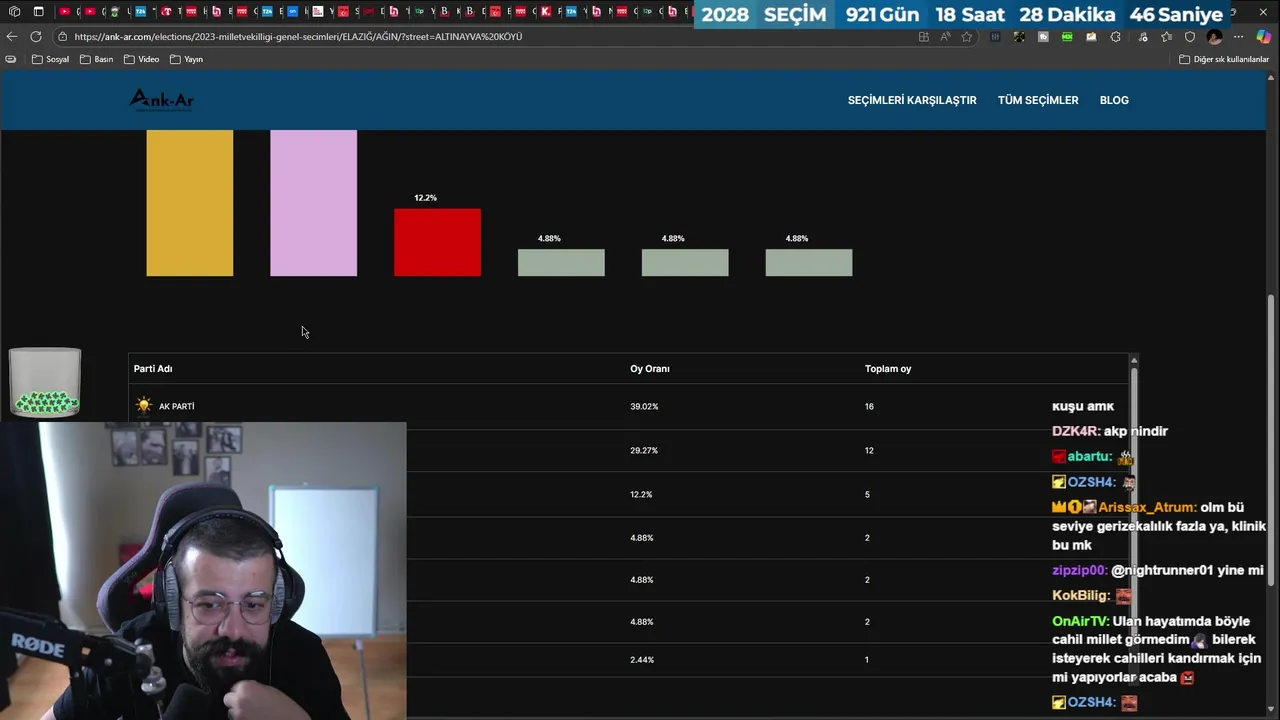The image size is (1280, 720).
Task: Open the Basın bookmarks folder
Action: [97, 59]
